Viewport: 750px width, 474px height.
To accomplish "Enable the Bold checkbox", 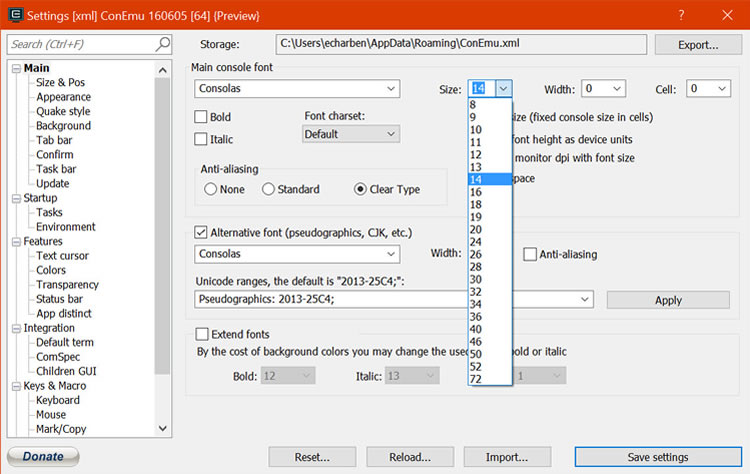I will click(201, 117).
